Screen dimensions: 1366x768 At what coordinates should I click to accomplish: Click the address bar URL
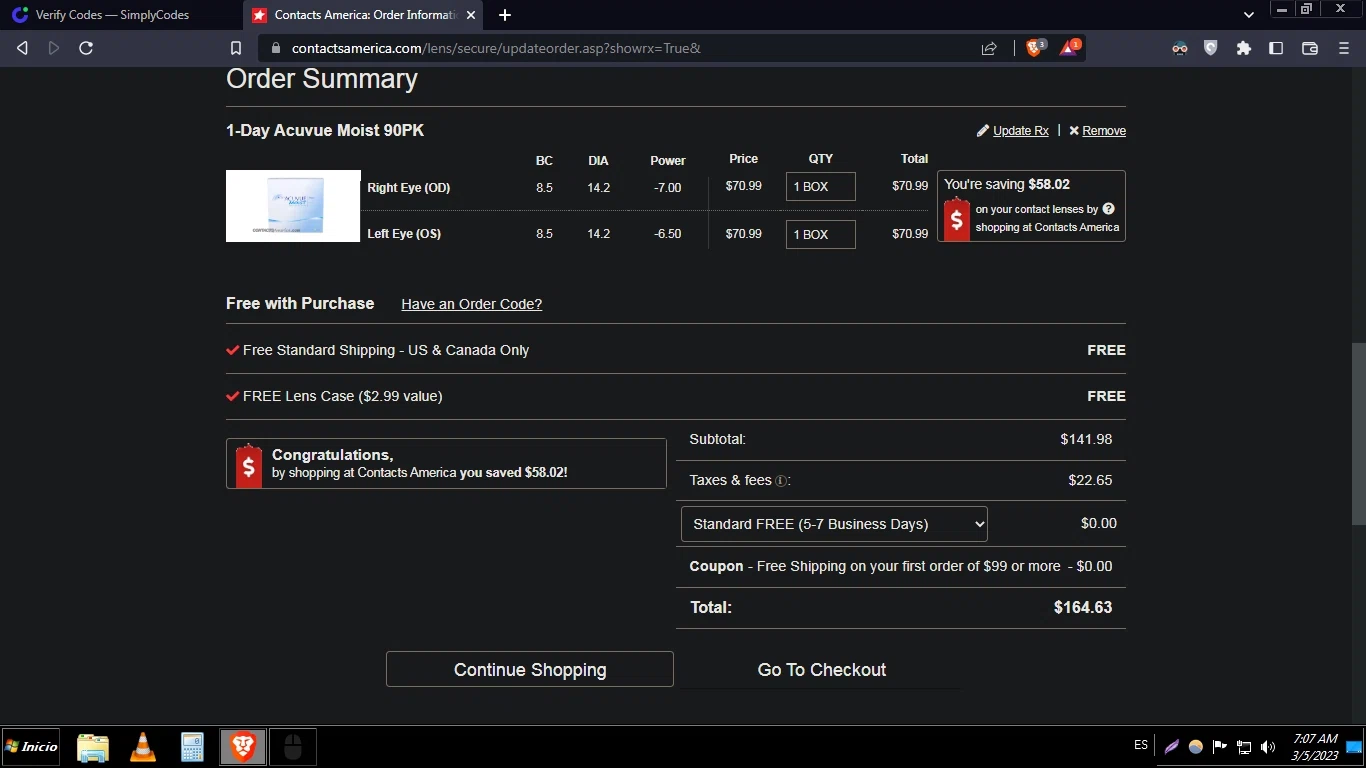coord(496,48)
